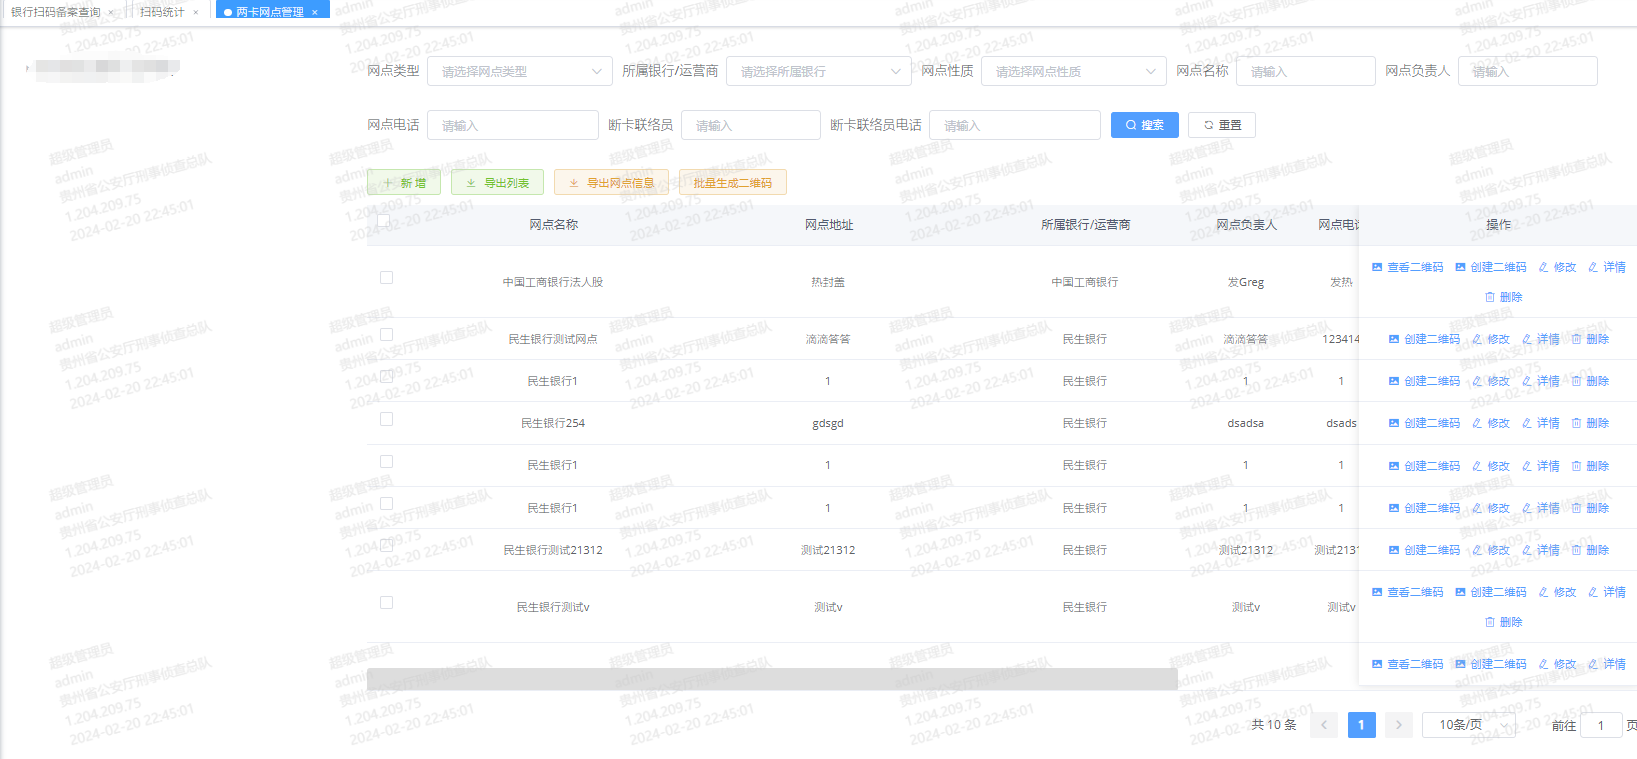Click the green 新增 button
Image resolution: width=1637 pixels, height=759 pixels.
tap(404, 182)
